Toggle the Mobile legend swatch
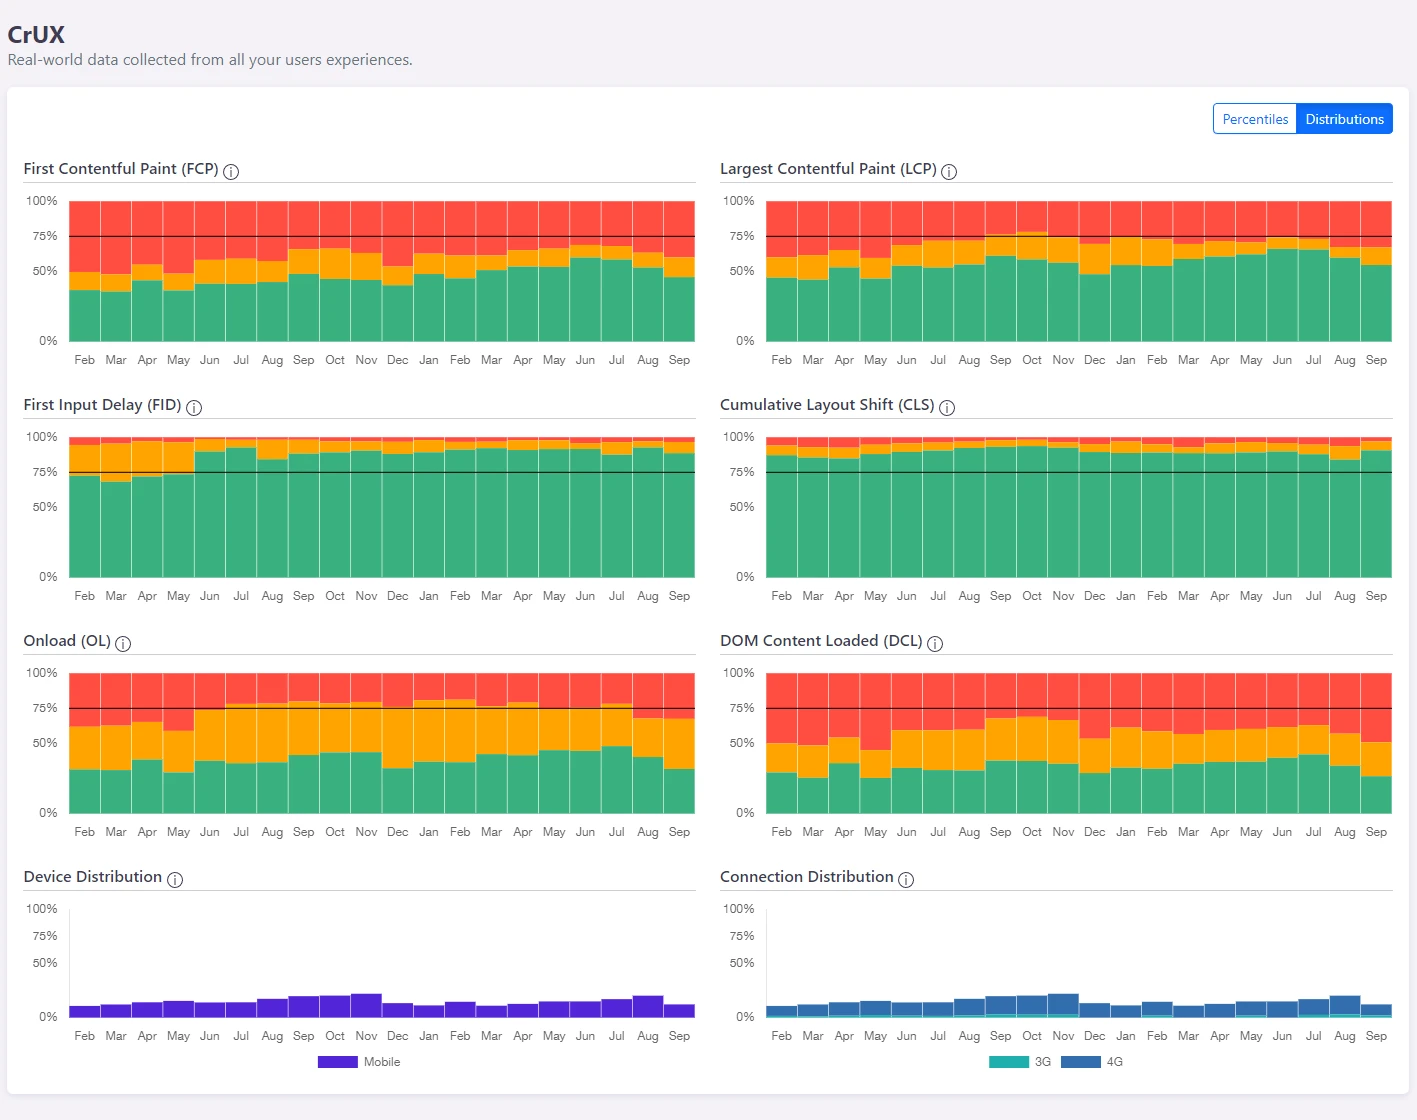This screenshot has height=1120, width=1417. tap(338, 1062)
